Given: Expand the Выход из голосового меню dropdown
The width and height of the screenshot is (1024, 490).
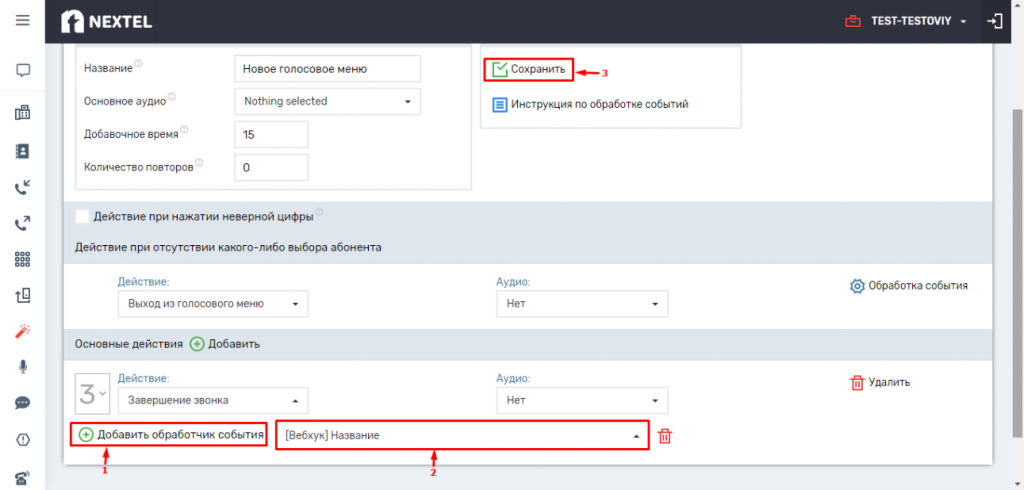Looking at the screenshot, I should (x=213, y=304).
